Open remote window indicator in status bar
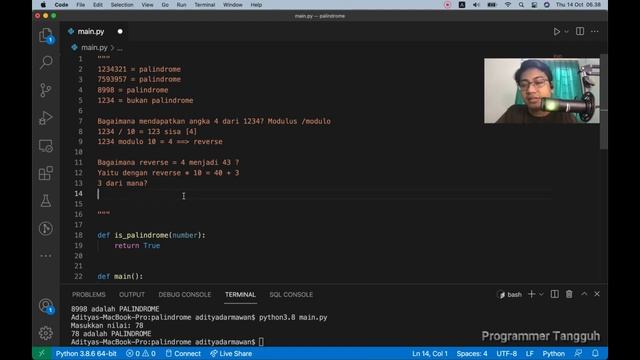 (42, 353)
